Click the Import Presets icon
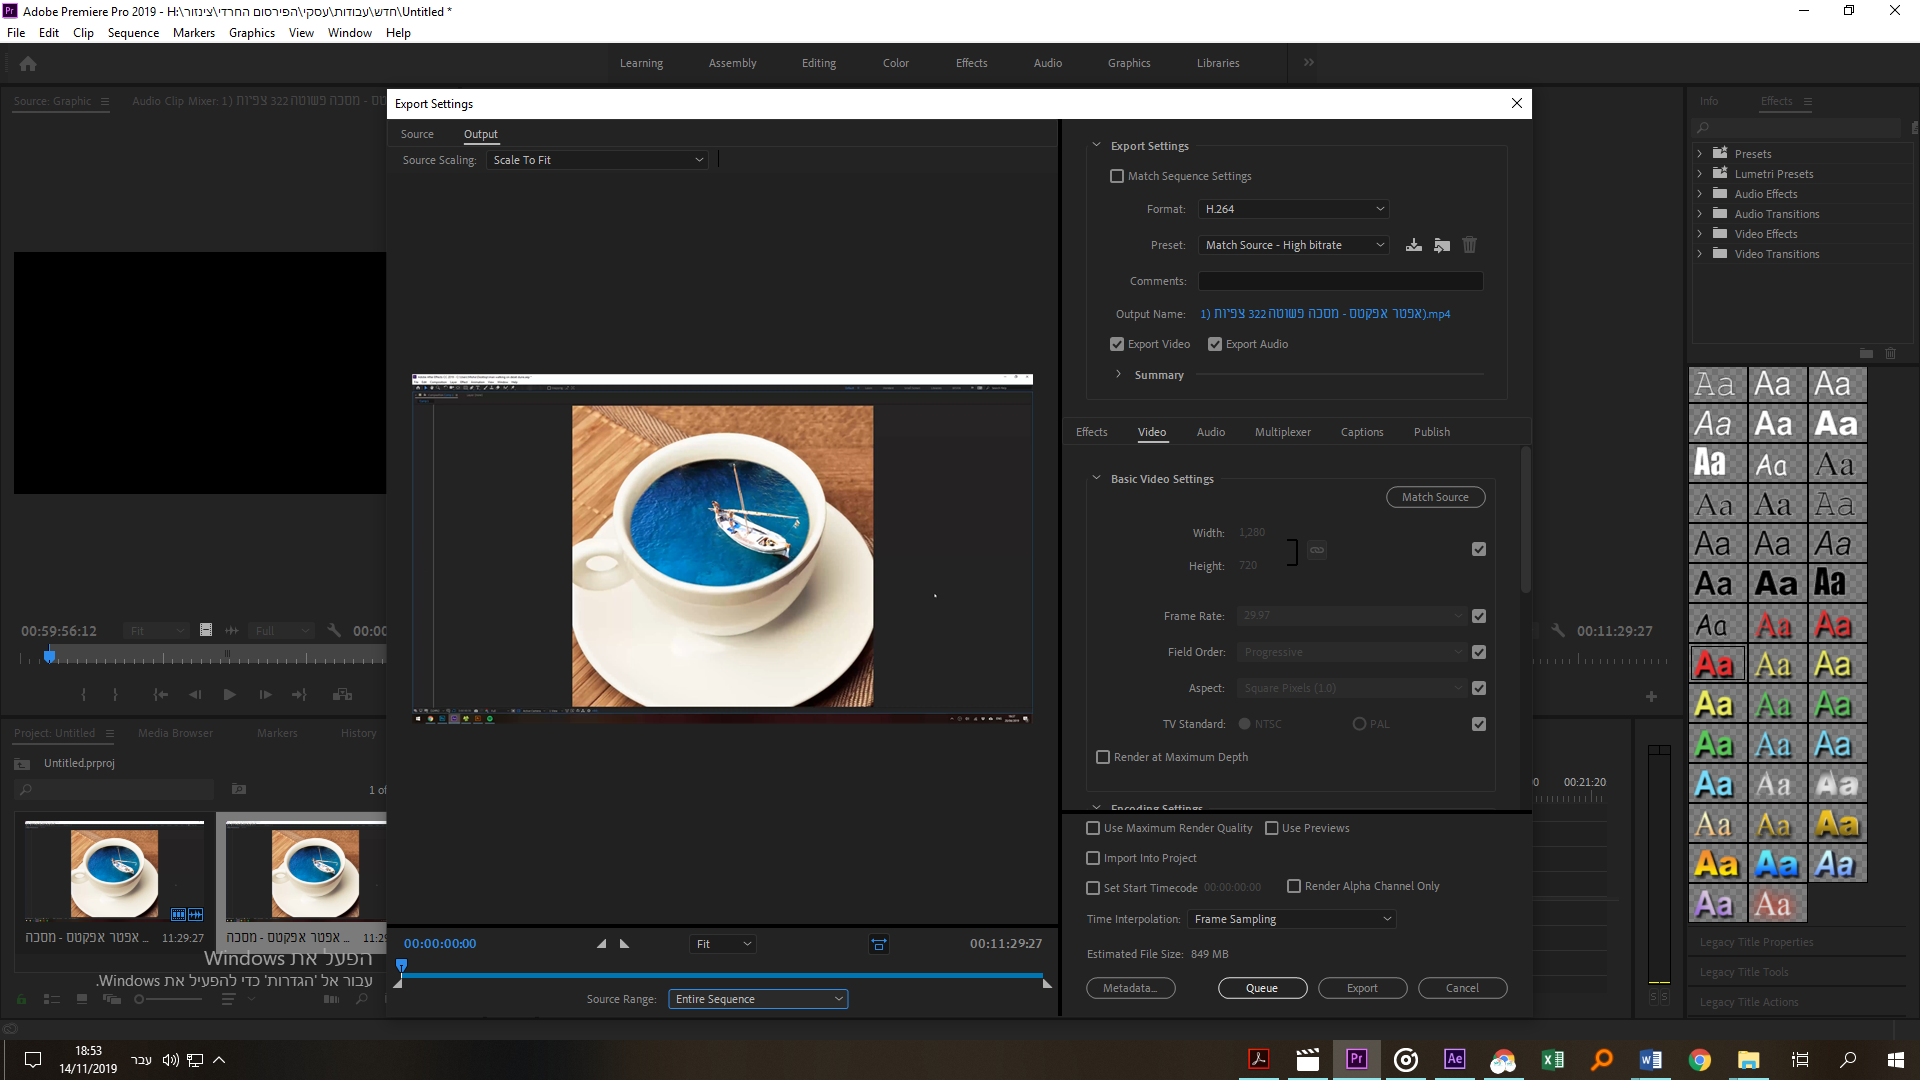This screenshot has width=1920, height=1080. click(1441, 245)
